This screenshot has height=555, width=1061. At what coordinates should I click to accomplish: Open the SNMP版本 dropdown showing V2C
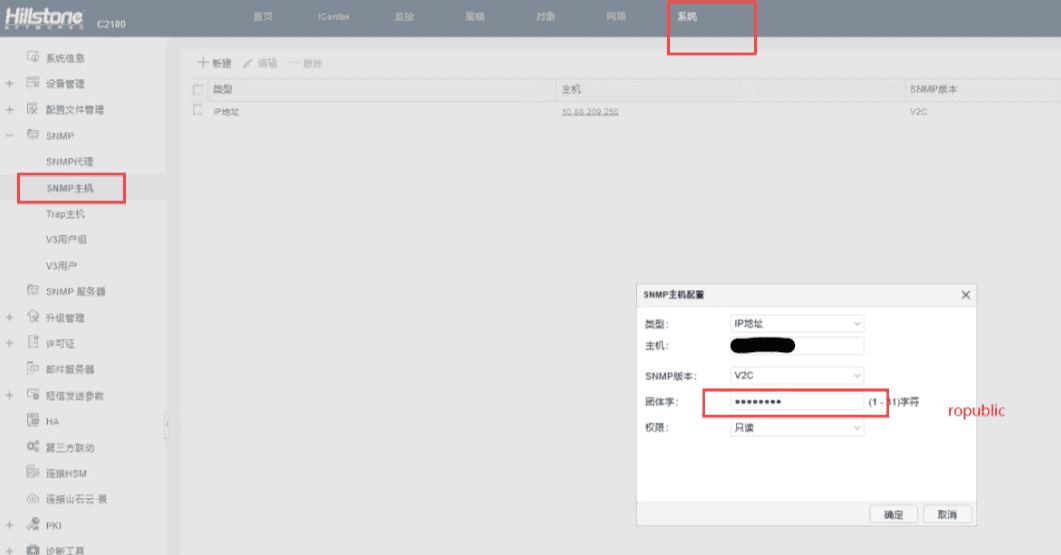[796, 375]
